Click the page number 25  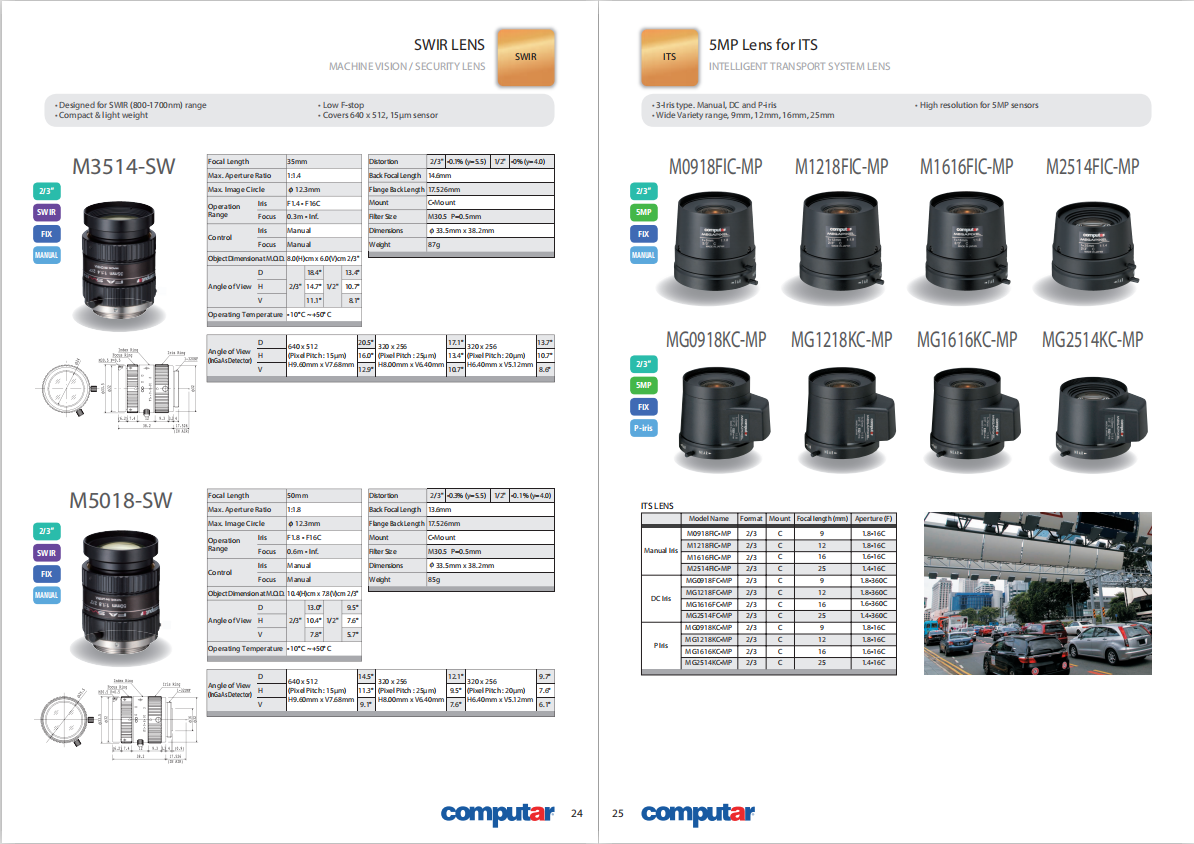pyautogui.click(x=618, y=814)
